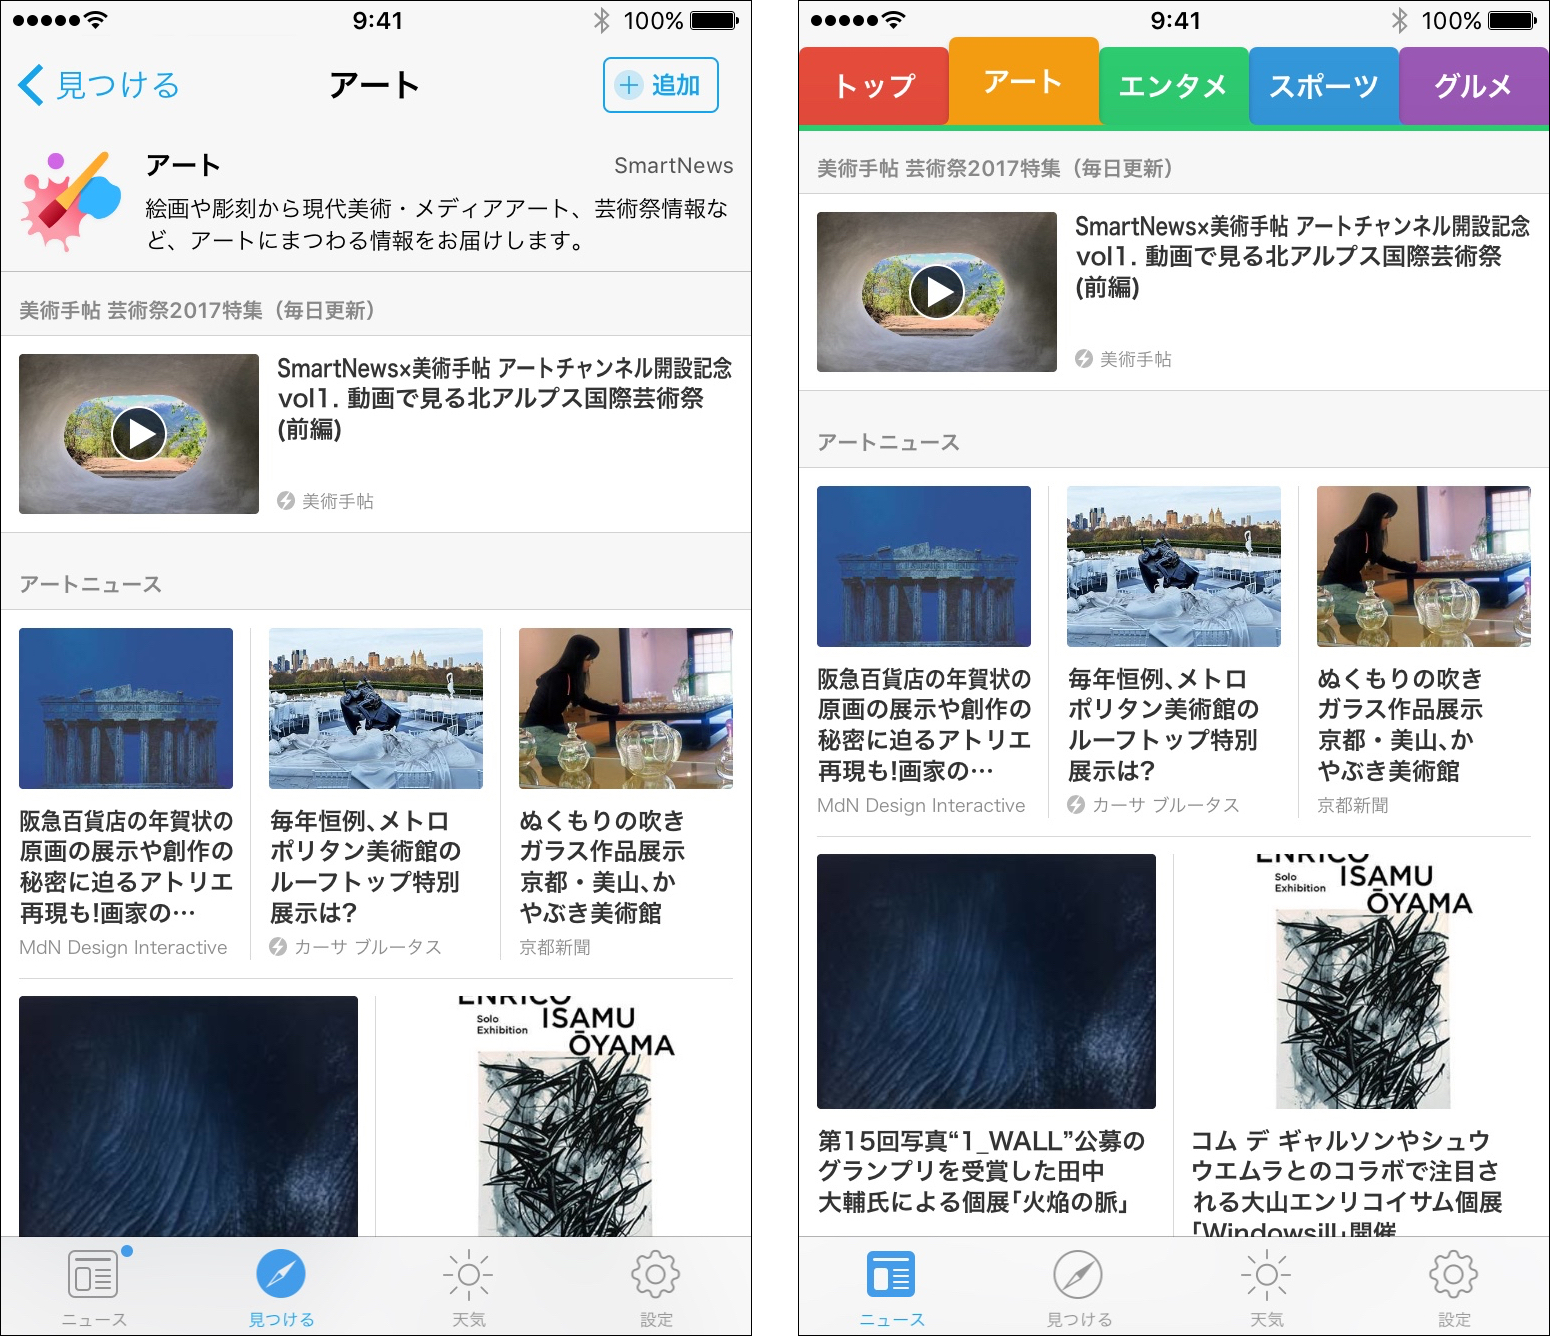Viewport: 1550px width, 1336px height.
Task: Read 第15回写真“1_WALL”公募 article
Action: click(982, 1171)
